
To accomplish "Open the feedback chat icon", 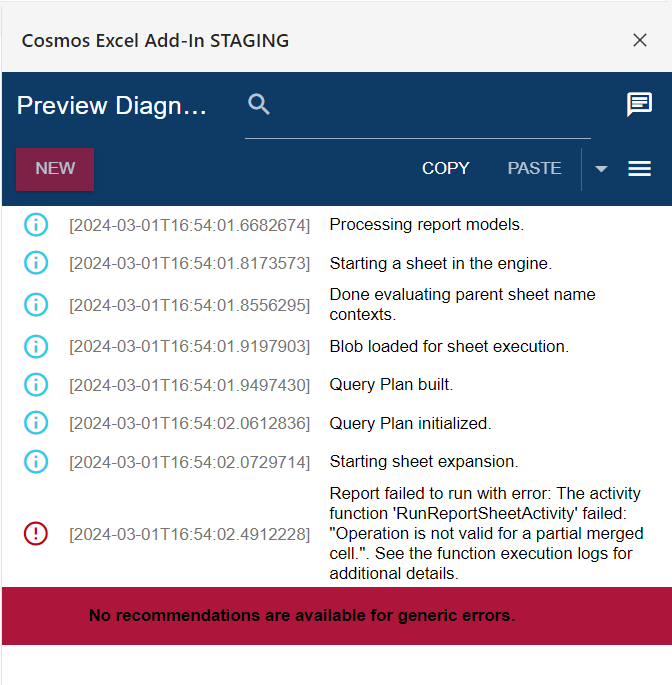I will (x=639, y=104).
